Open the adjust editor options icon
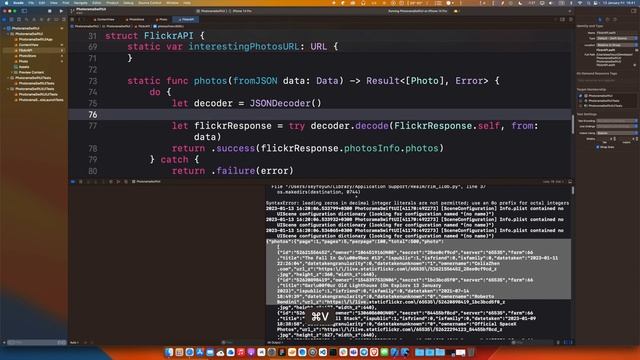Image resolution: width=640 pixels, height=360 pixels. click(562, 19)
